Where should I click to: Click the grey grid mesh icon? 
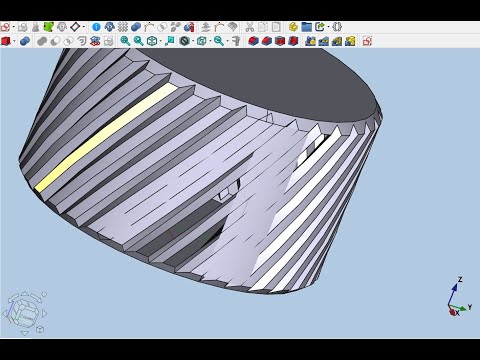point(123,27)
